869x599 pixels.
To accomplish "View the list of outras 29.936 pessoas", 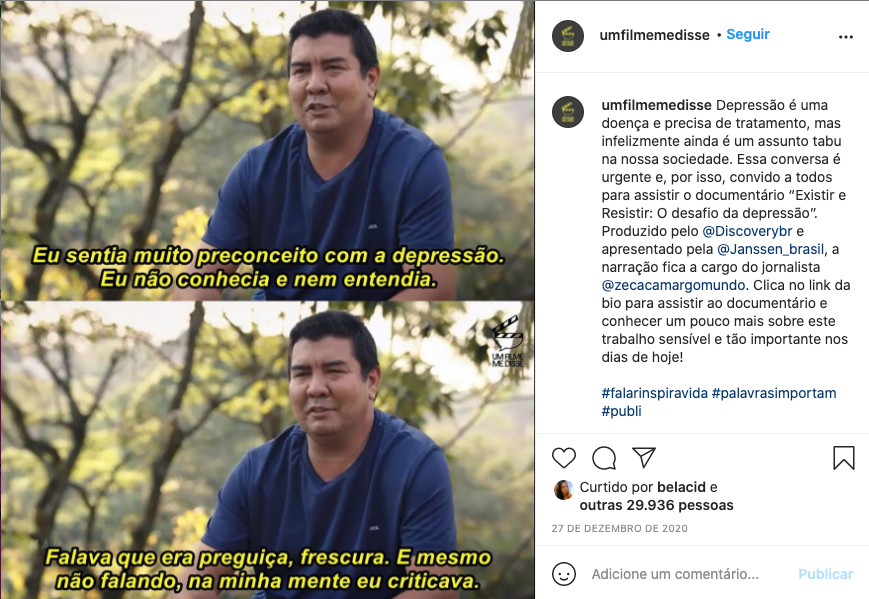I will coord(656,505).
